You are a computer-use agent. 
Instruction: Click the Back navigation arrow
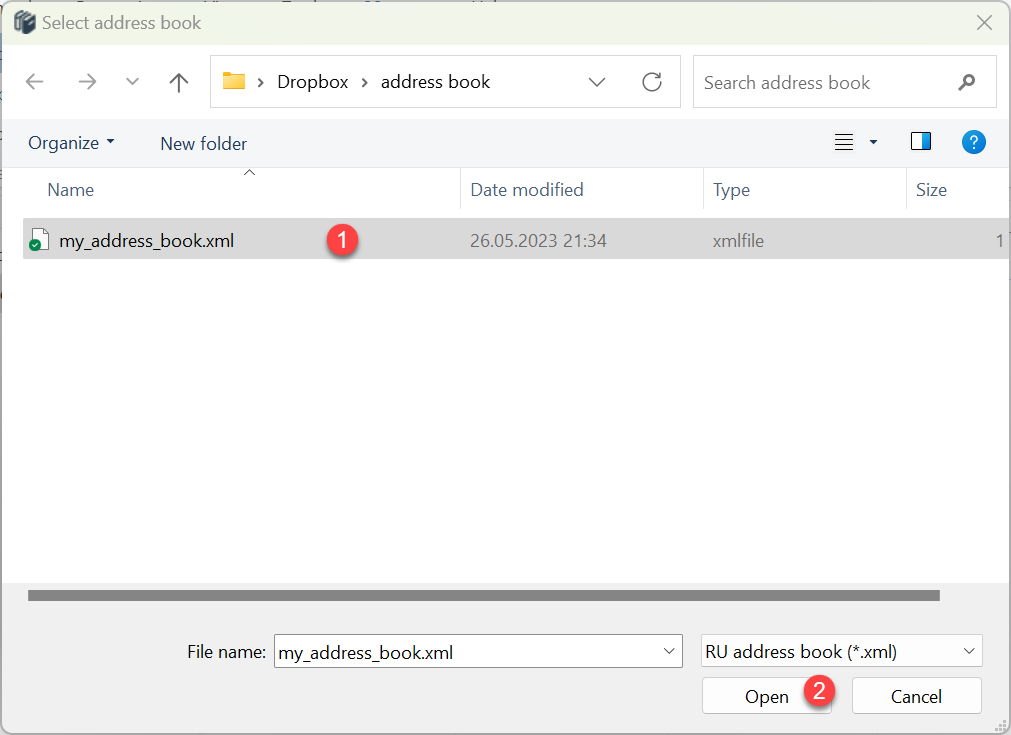point(34,83)
